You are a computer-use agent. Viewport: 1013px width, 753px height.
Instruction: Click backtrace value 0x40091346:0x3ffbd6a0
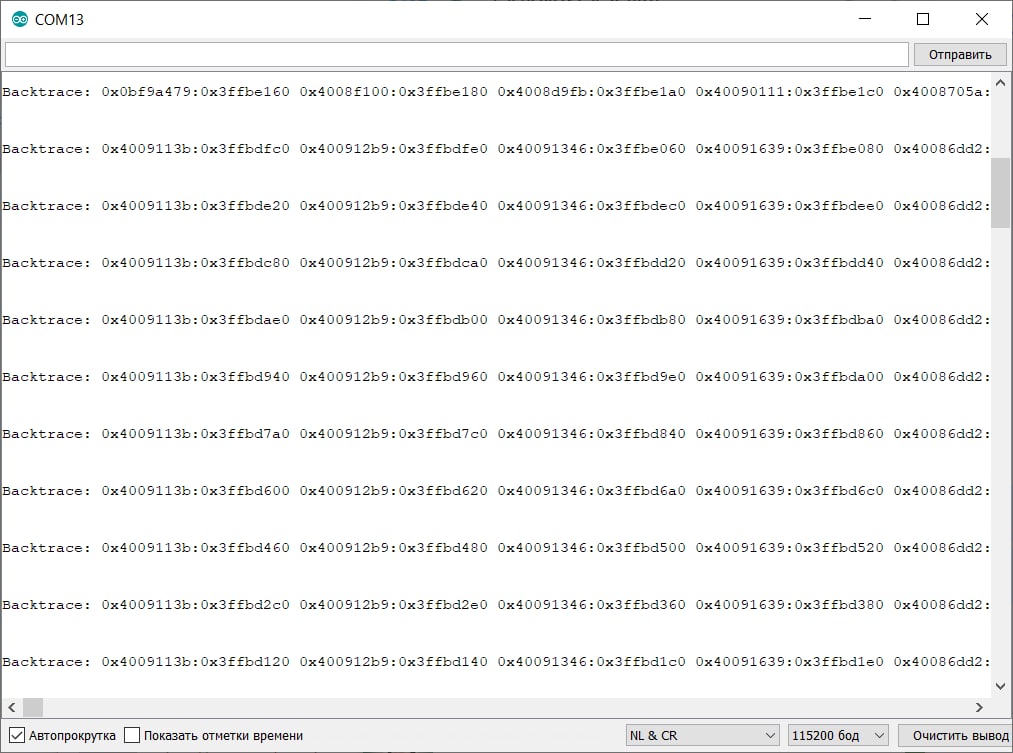pos(591,491)
